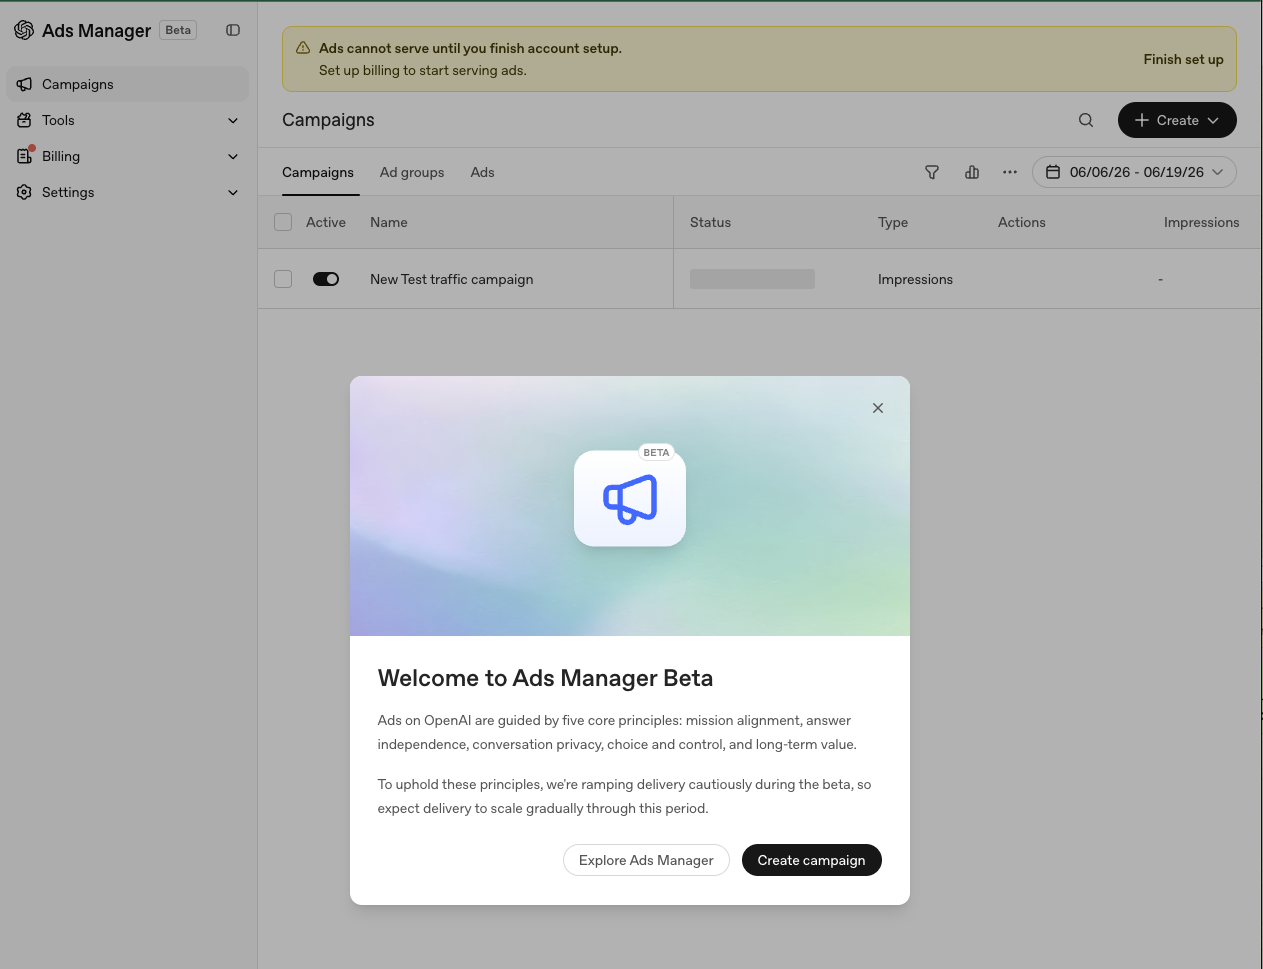Switch to the Ad groups tab
Screen dimensions: 1263x969
[x=412, y=172]
